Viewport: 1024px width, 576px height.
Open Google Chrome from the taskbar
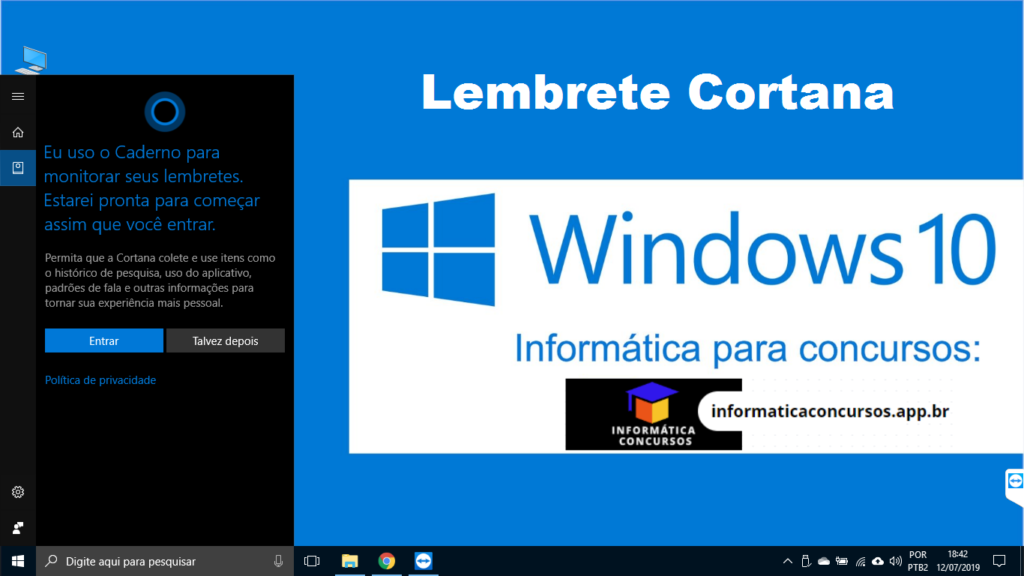tap(387, 561)
